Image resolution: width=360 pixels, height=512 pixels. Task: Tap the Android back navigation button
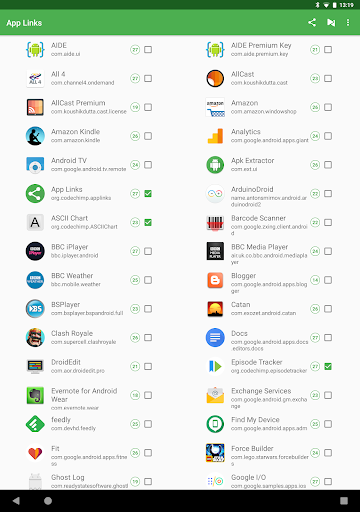click(16, 501)
